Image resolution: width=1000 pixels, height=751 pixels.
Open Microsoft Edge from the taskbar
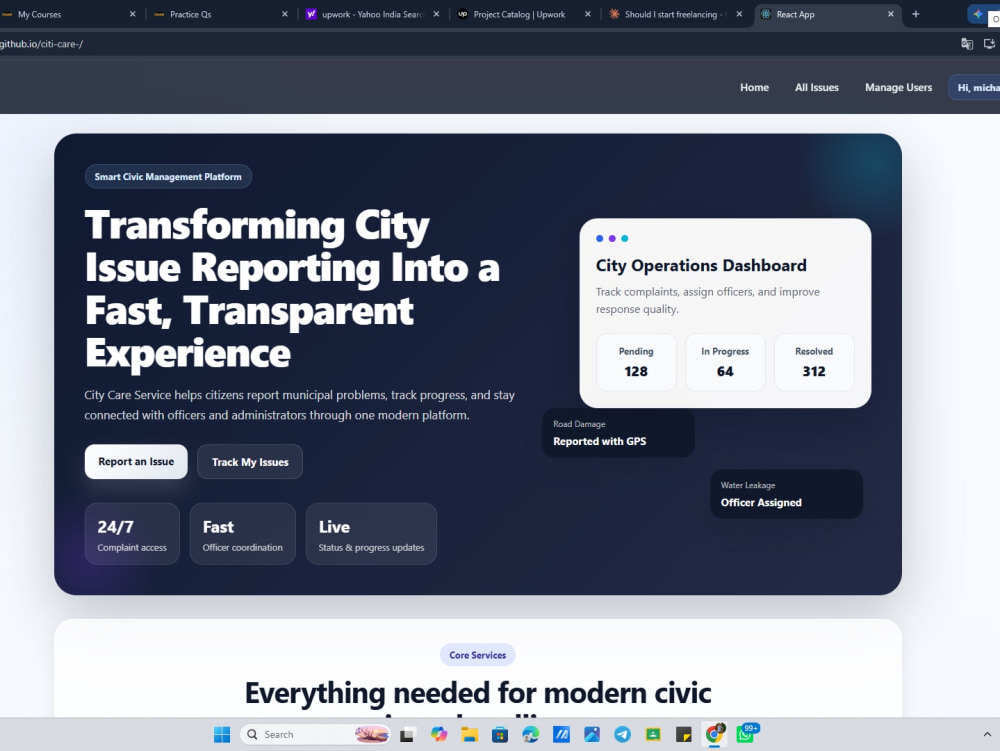(531, 734)
